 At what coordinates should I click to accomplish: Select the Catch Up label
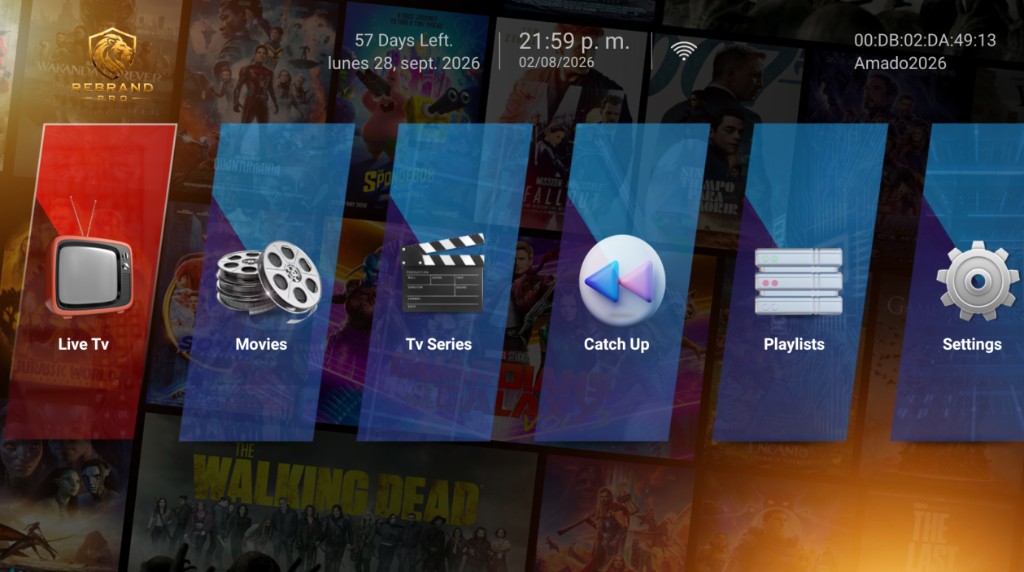click(616, 345)
